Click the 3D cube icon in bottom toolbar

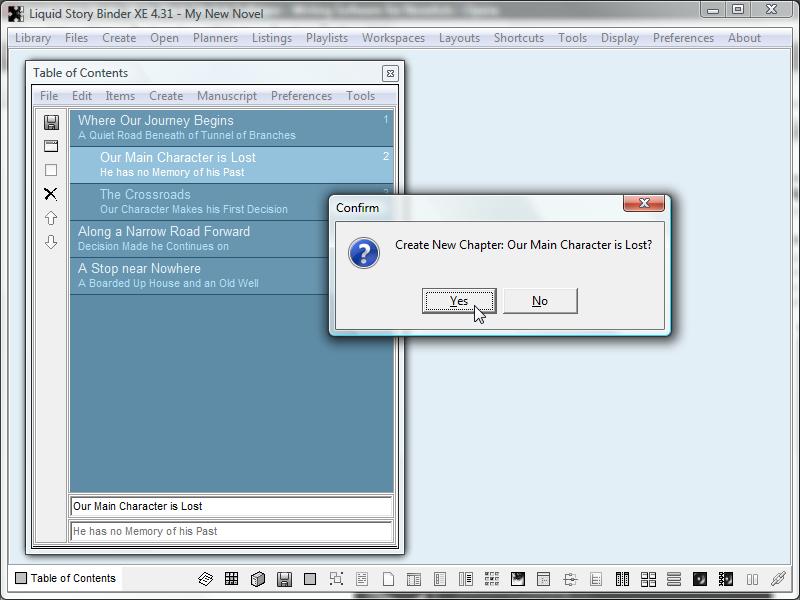[x=257, y=579]
